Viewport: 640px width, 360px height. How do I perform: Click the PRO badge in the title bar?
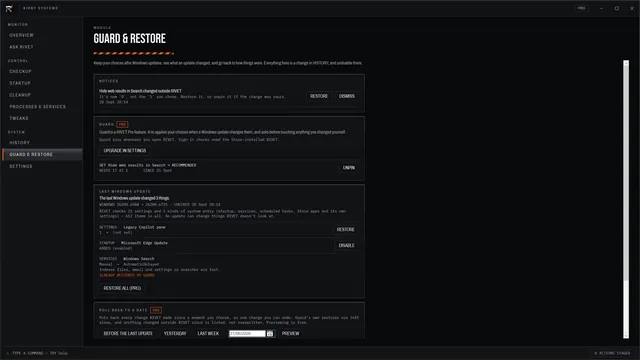(581, 8)
